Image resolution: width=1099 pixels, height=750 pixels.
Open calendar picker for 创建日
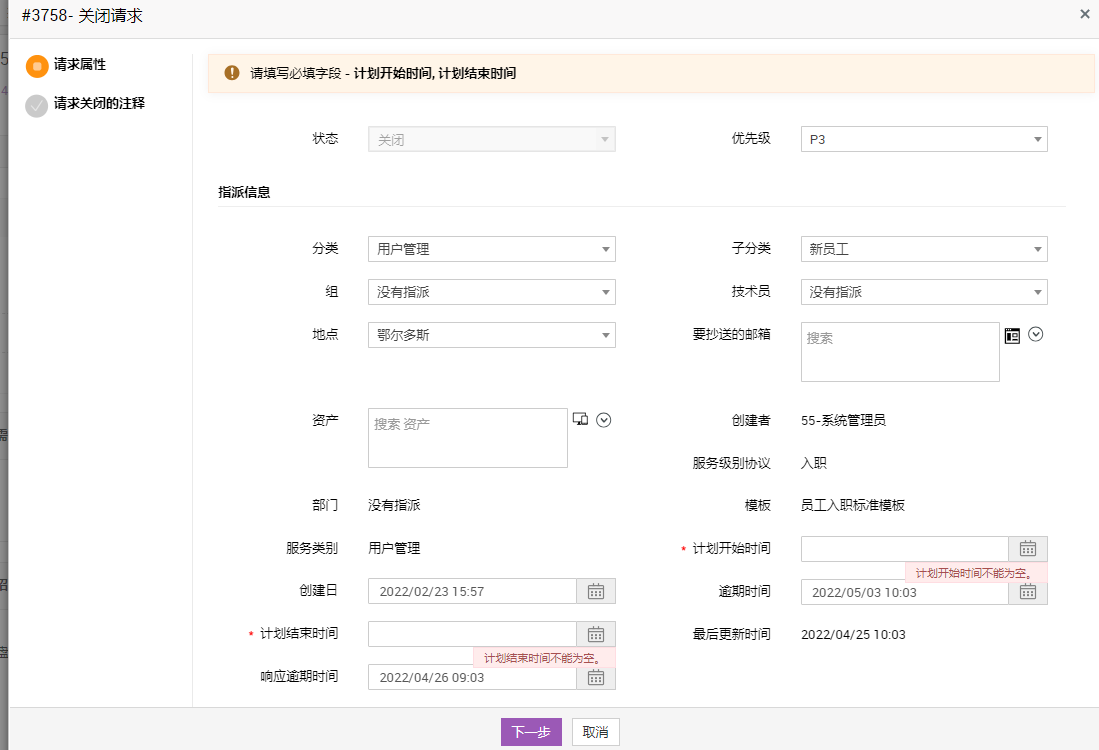[x=595, y=591]
